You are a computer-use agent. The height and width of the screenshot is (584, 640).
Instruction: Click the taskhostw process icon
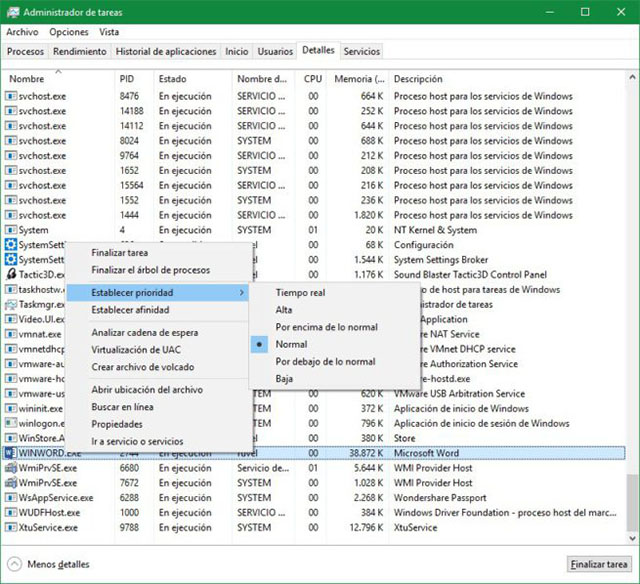[11, 289]
